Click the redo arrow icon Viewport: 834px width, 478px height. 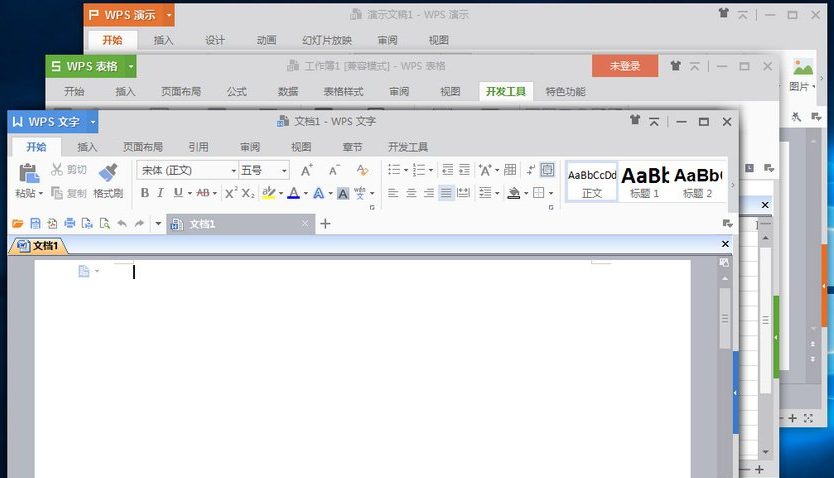click(x=139, y=223)
